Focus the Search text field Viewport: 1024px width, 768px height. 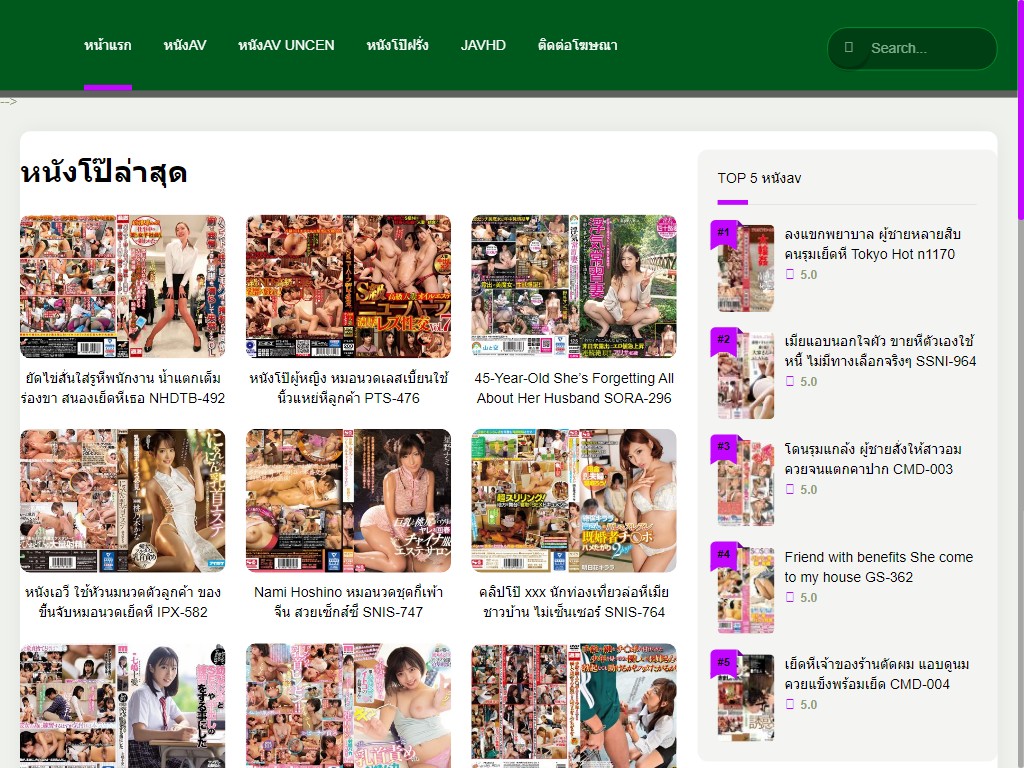pos(925,48)
